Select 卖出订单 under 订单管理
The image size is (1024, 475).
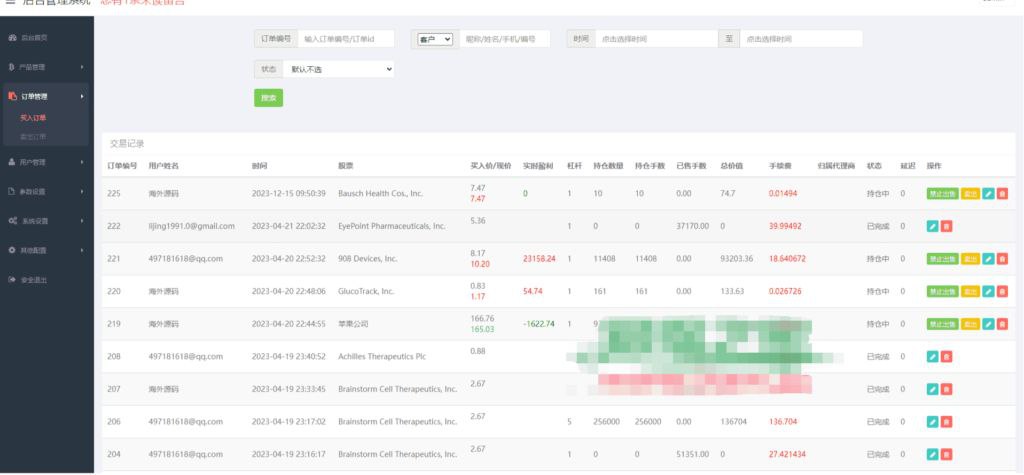[33, 136]
